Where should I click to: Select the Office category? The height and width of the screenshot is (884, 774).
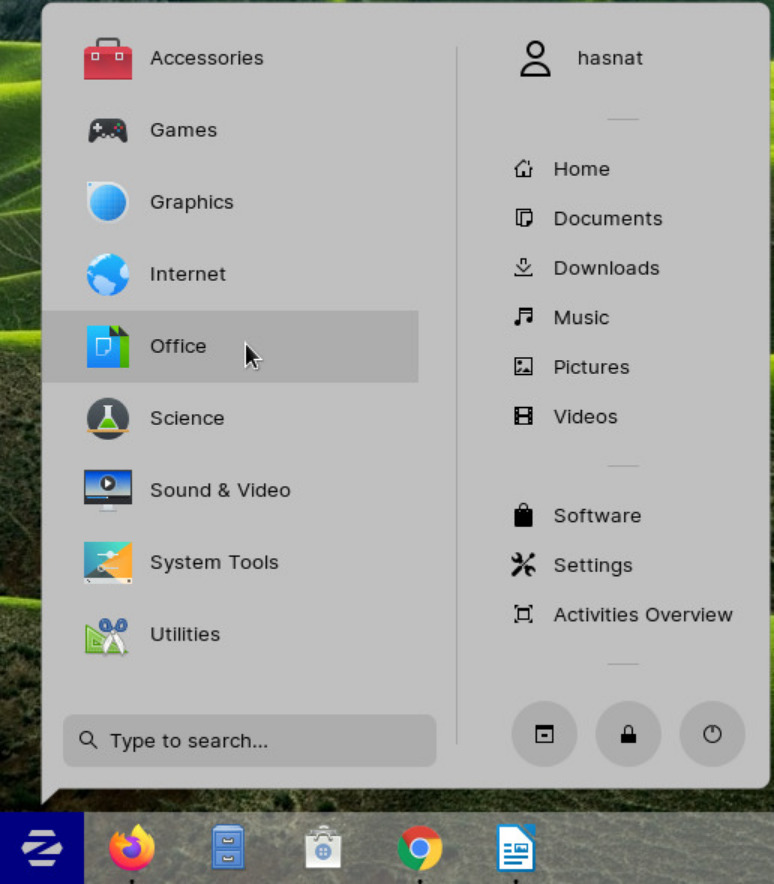[x=230, y=347]
